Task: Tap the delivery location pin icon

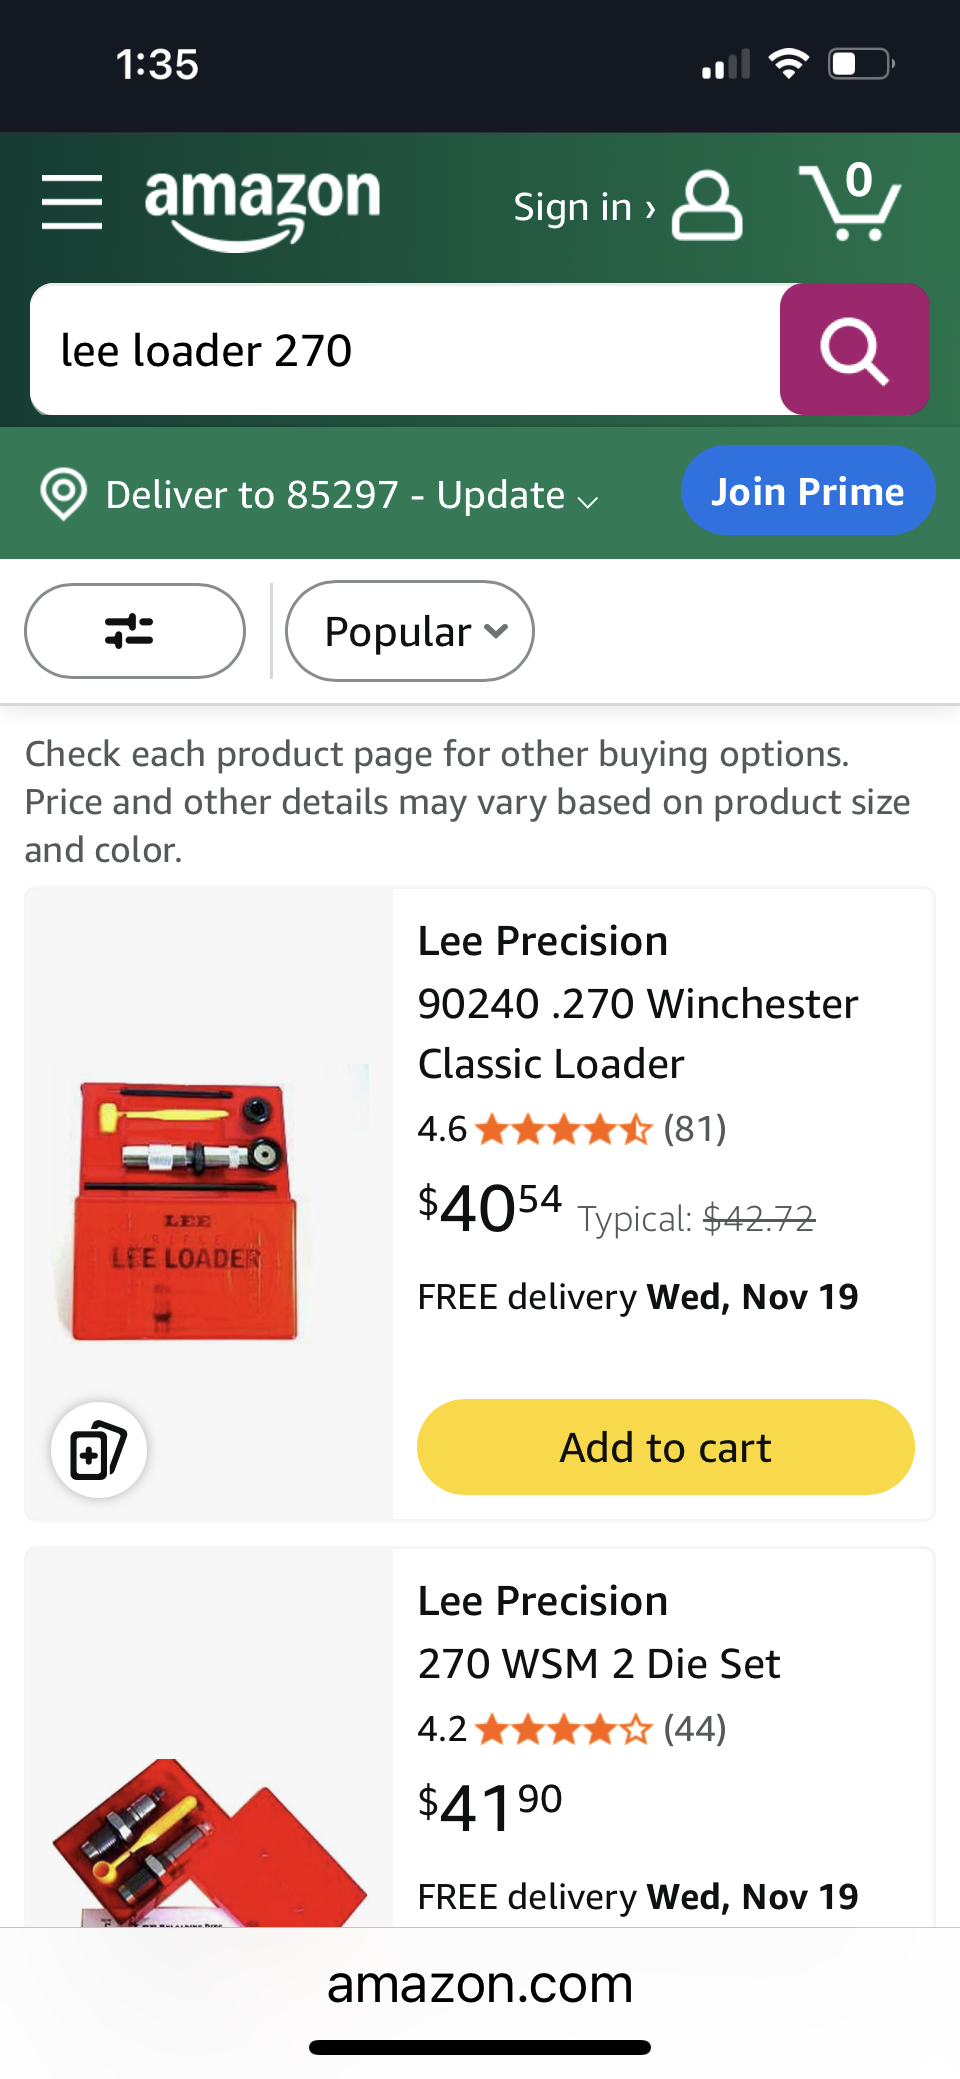Action: click(x=64, y=495)
